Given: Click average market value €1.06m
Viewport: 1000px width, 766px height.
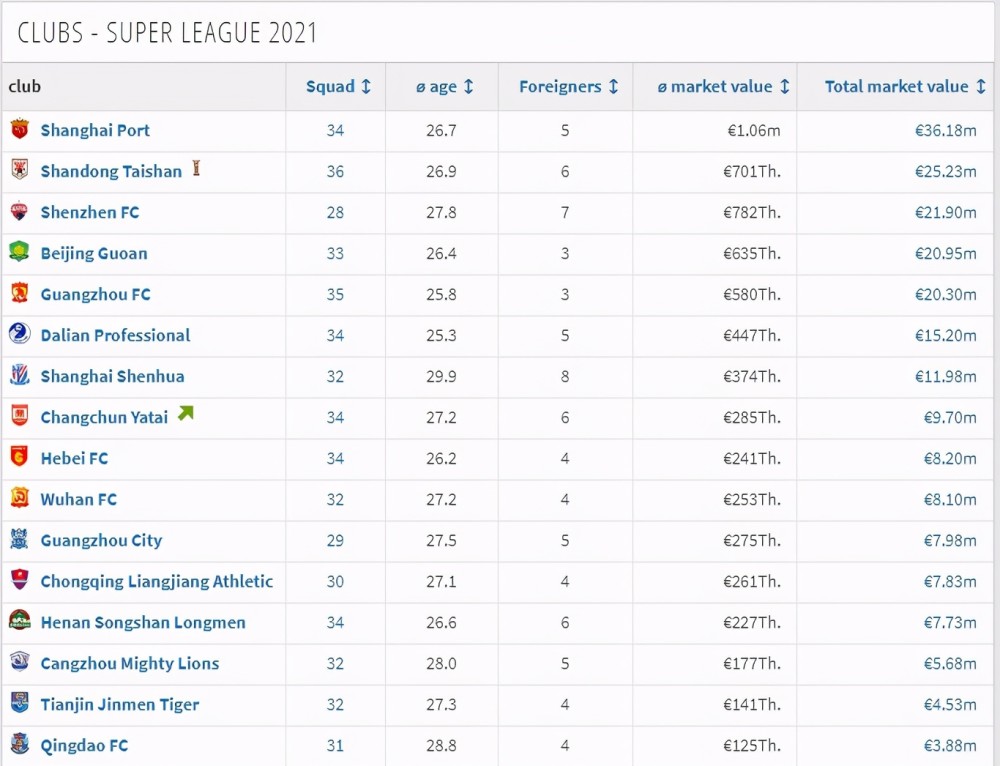Looking at the screenshot, I should [x=754, y=130].
